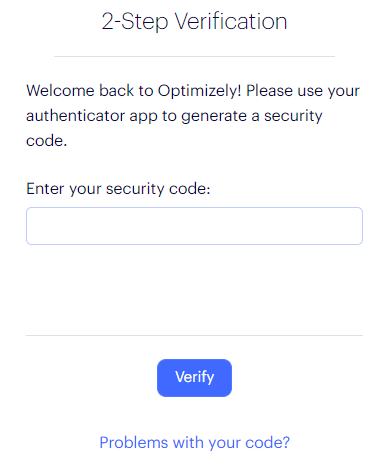Click the "Welcome back to Optimizely!" text
This screenshot has height=468, width=389.
tap(134, 91)
